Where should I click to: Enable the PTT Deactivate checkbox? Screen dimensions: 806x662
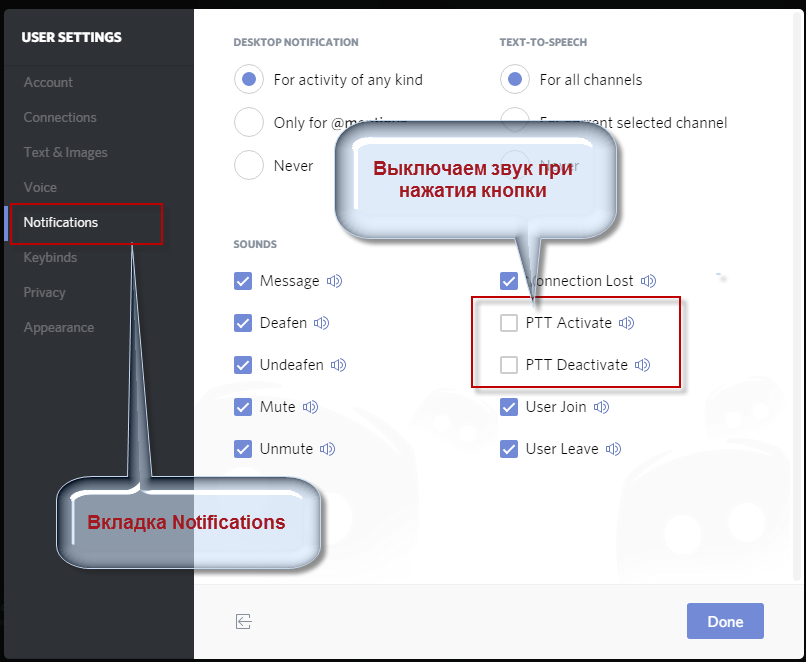click(x=509, y=365)
